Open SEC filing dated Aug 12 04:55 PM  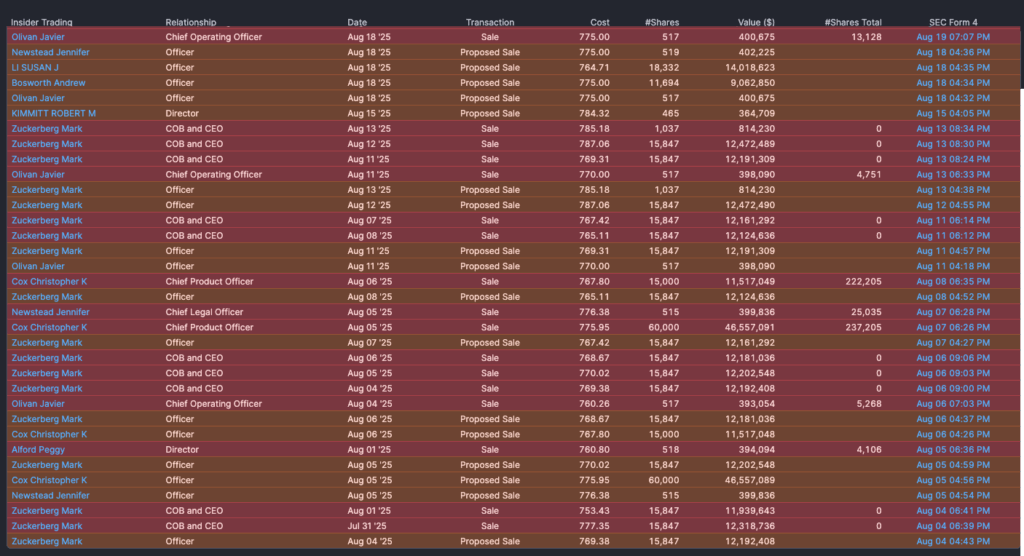point(953,205)
